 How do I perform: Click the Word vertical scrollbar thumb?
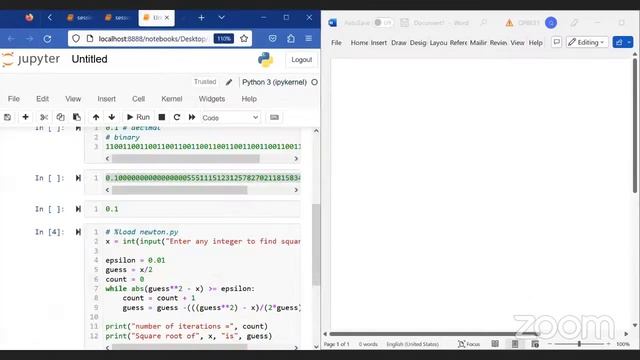(635, 126)
